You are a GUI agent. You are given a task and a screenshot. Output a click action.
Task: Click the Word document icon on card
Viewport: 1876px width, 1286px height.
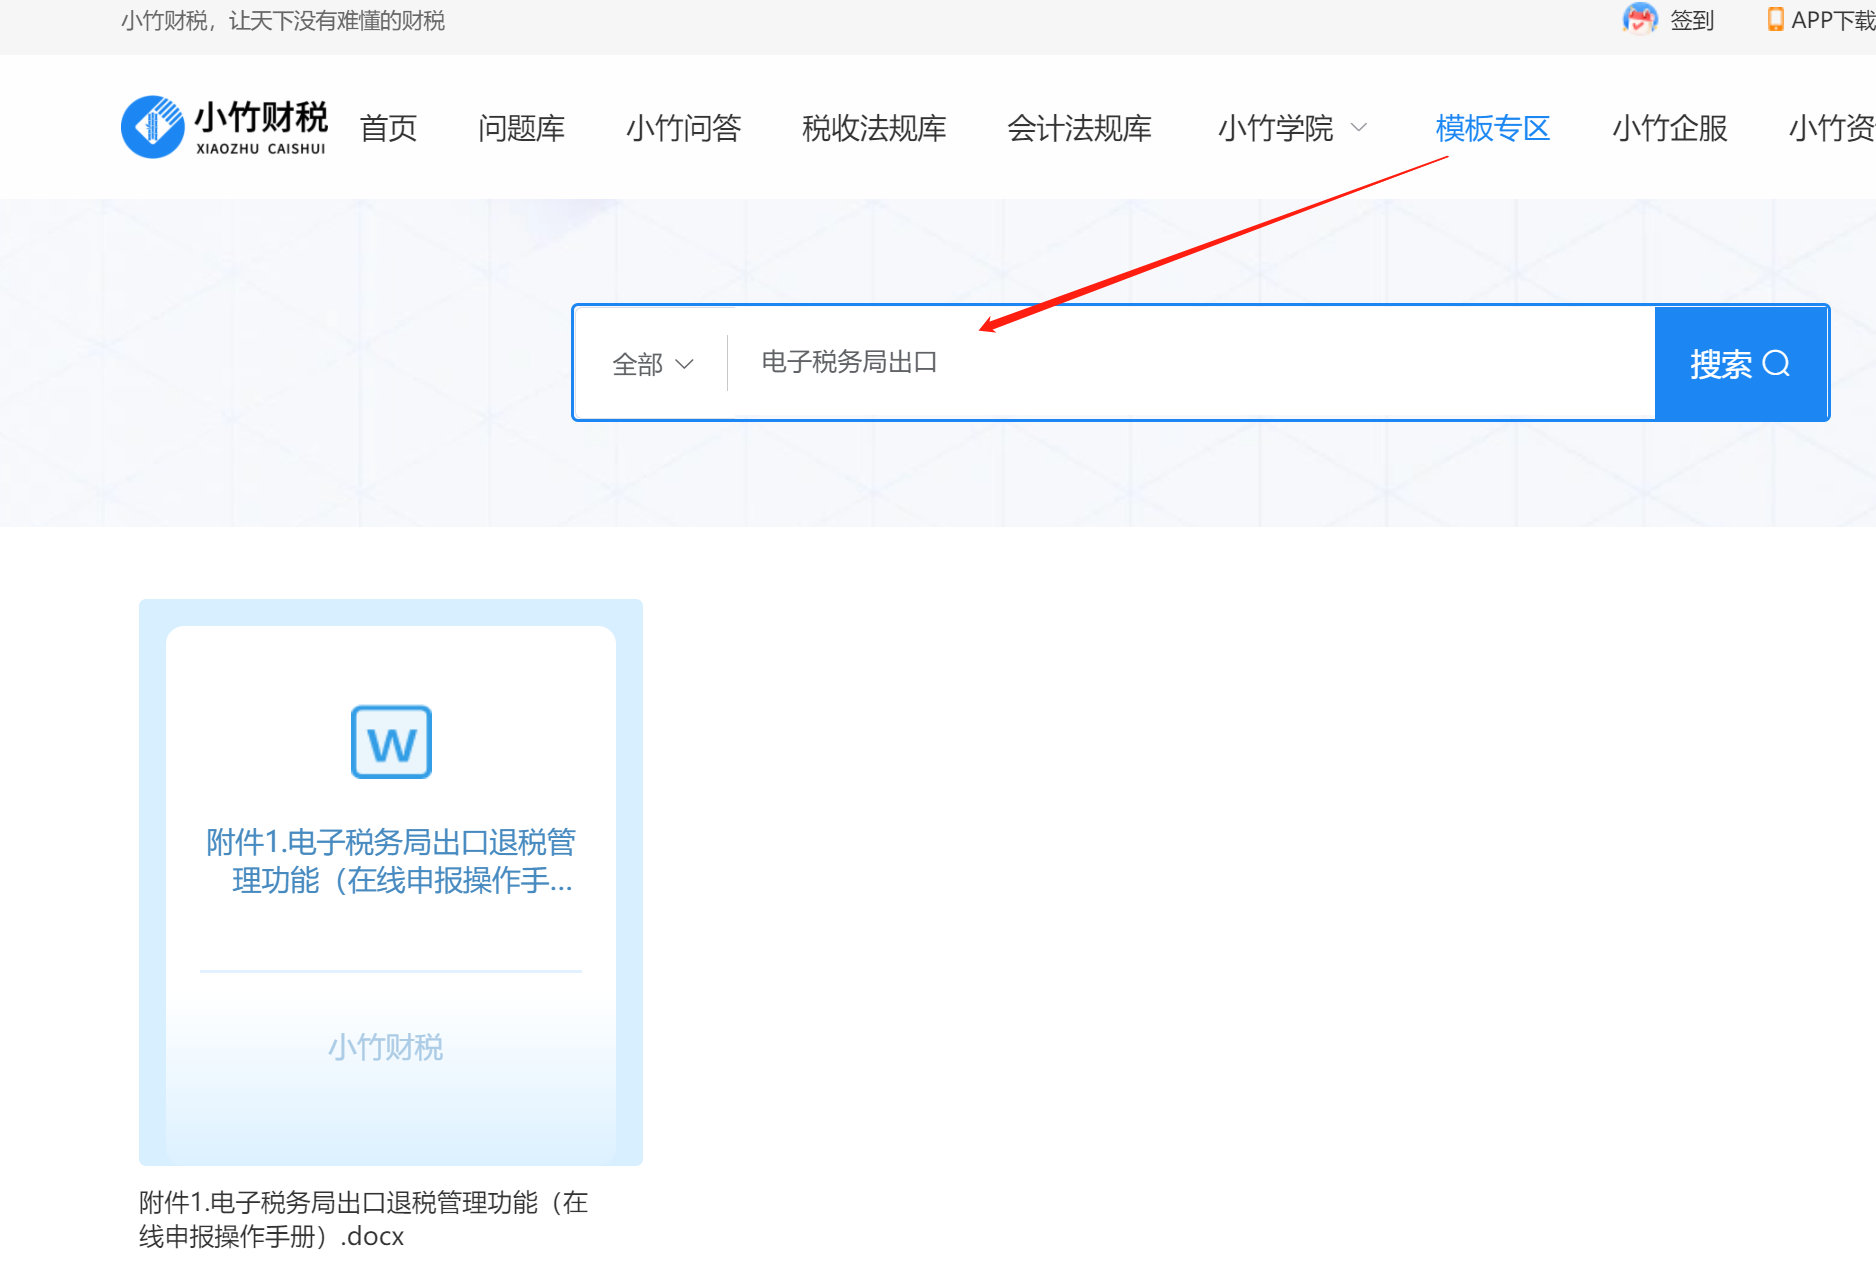pos(391,742)
